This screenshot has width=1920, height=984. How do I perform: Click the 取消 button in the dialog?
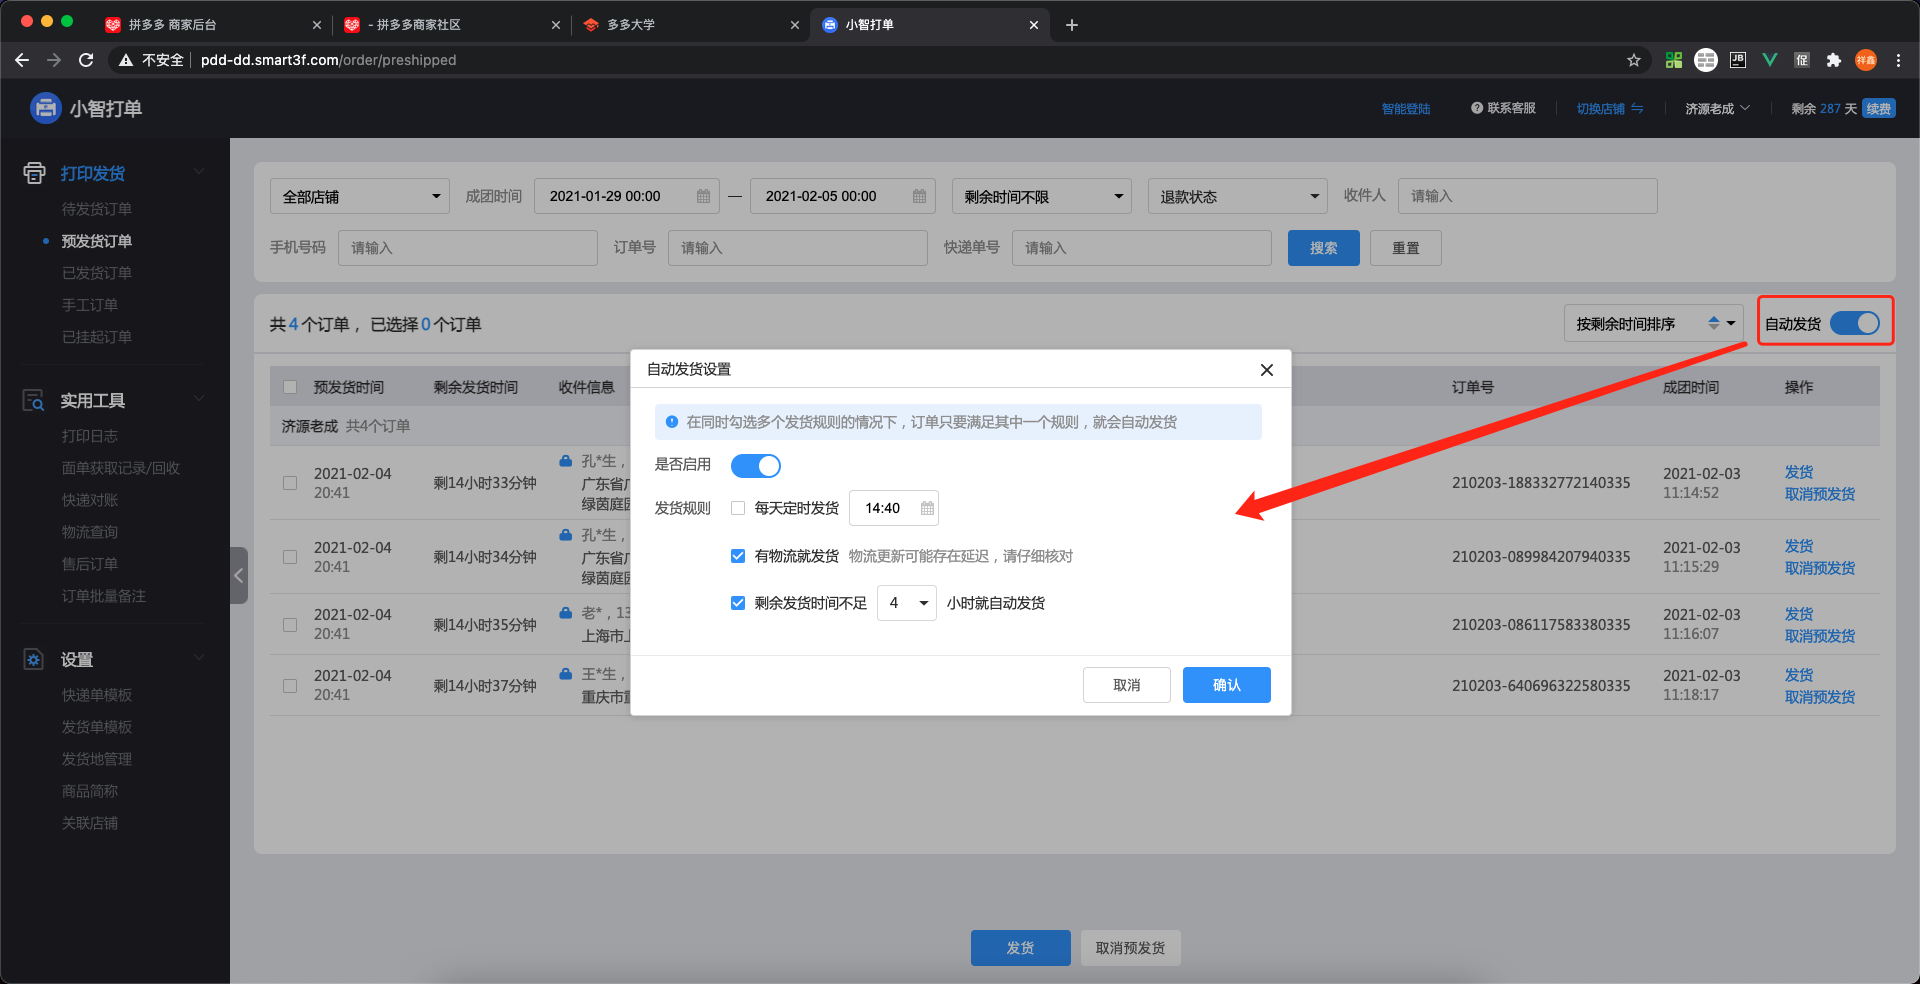point(1126,685)
